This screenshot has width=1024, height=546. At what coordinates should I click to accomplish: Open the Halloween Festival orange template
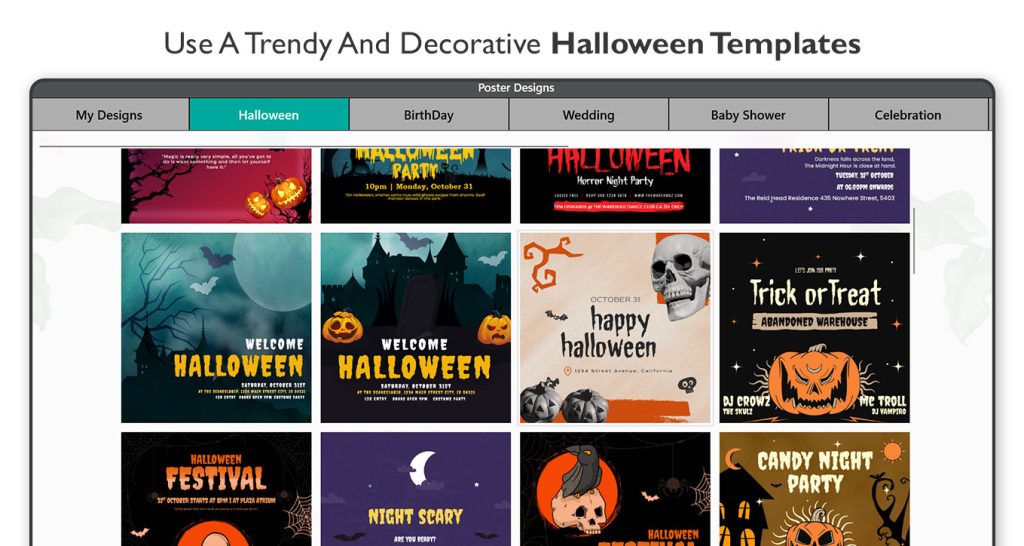(216, 489)
